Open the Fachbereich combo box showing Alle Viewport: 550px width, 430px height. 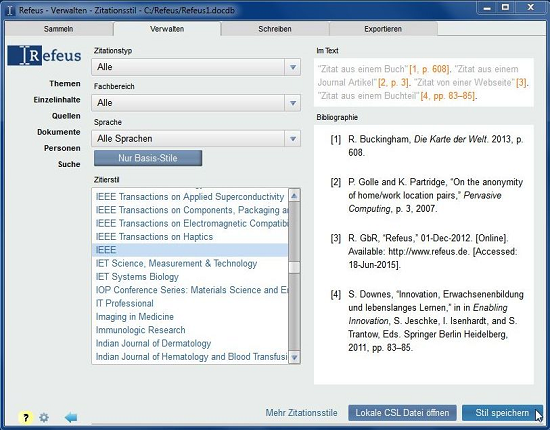196,103
